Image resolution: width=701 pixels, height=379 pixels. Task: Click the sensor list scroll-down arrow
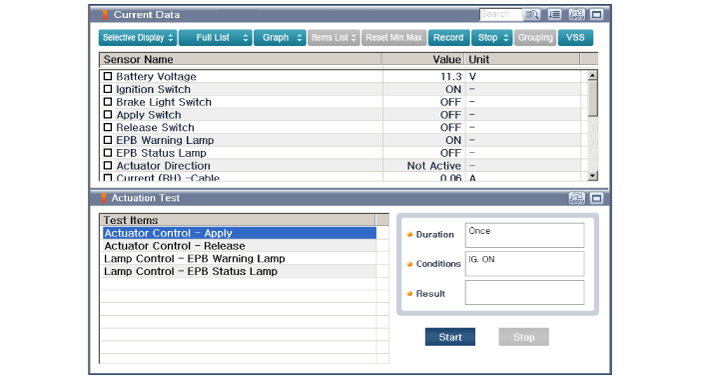click(592, 176)
